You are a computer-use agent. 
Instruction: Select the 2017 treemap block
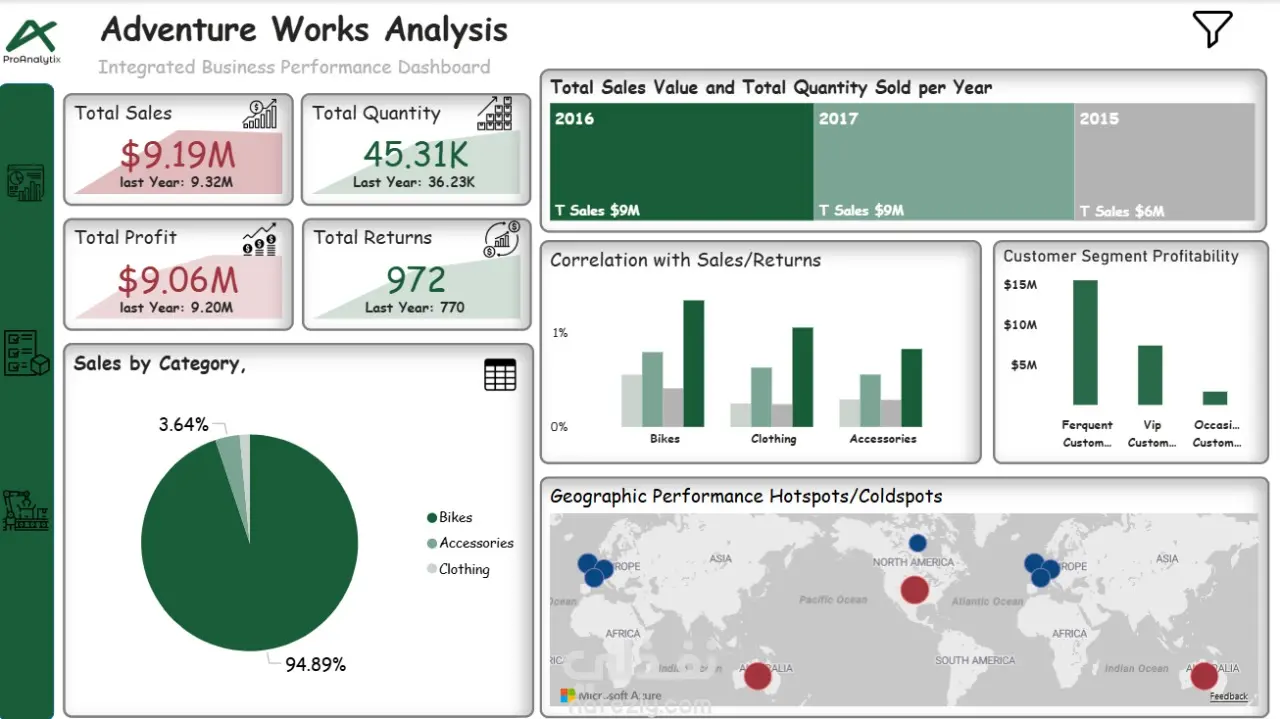coord(944,162)
